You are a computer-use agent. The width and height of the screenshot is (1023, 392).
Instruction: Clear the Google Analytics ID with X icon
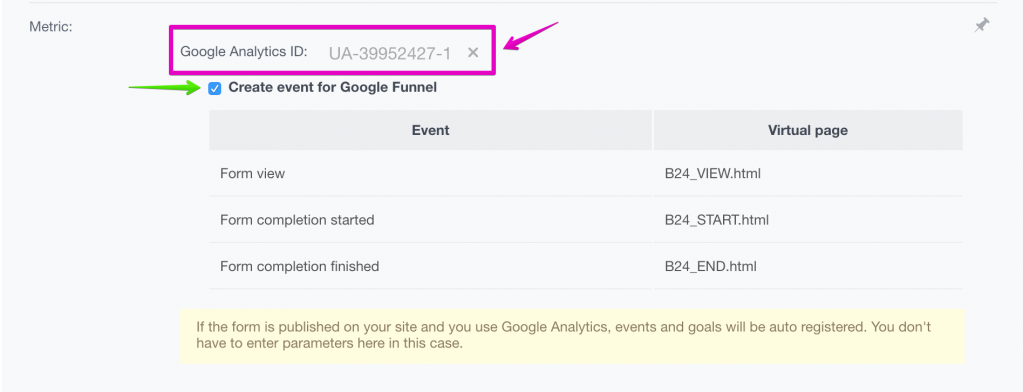(x=473, y=53)
